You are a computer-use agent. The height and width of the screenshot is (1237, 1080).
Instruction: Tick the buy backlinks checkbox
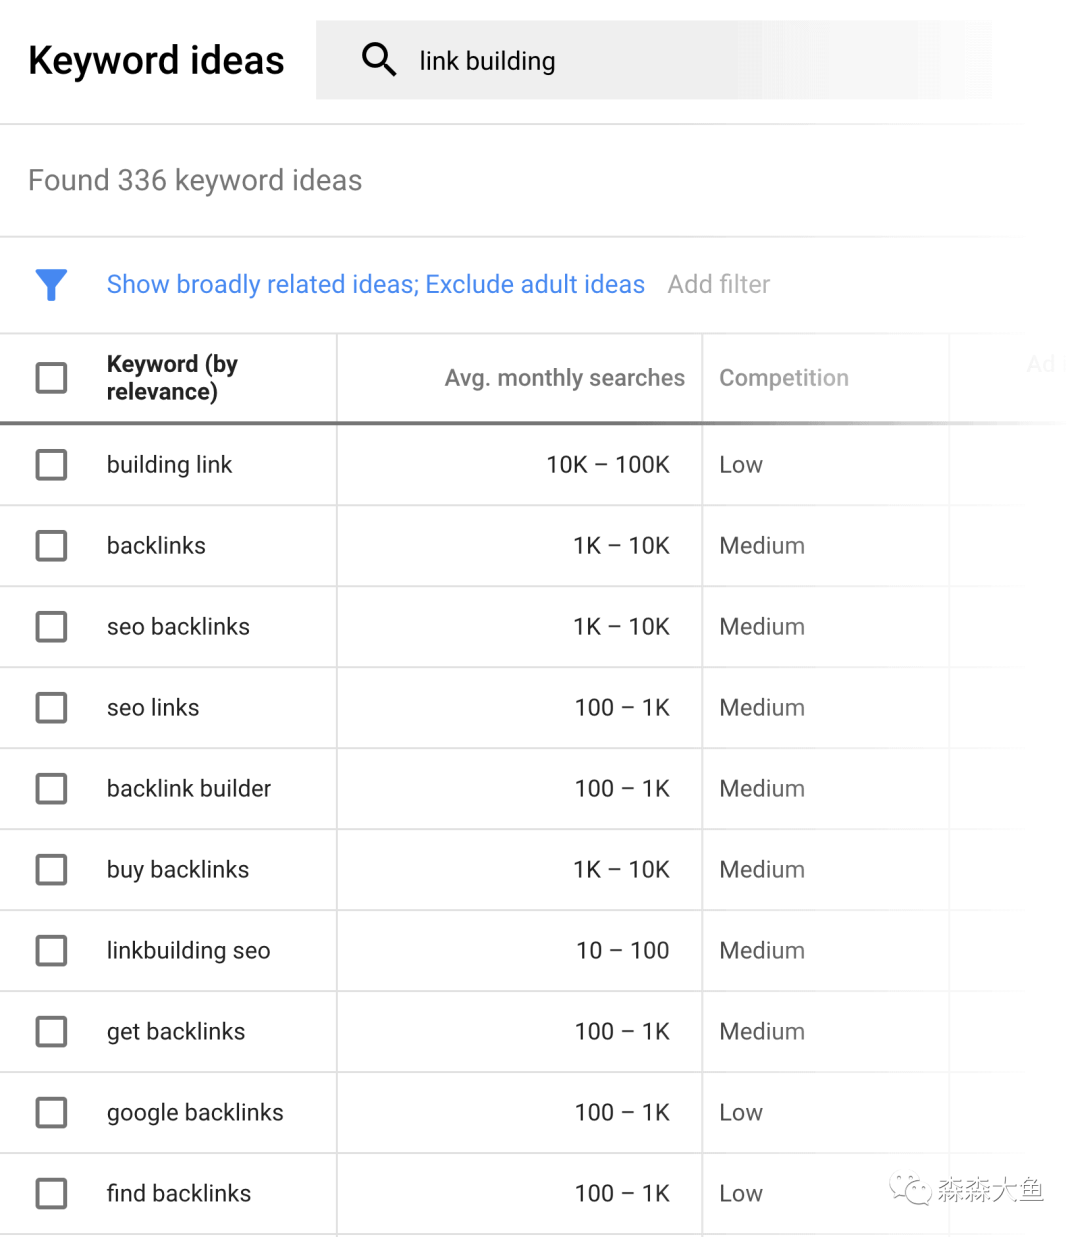coord(51,870)
